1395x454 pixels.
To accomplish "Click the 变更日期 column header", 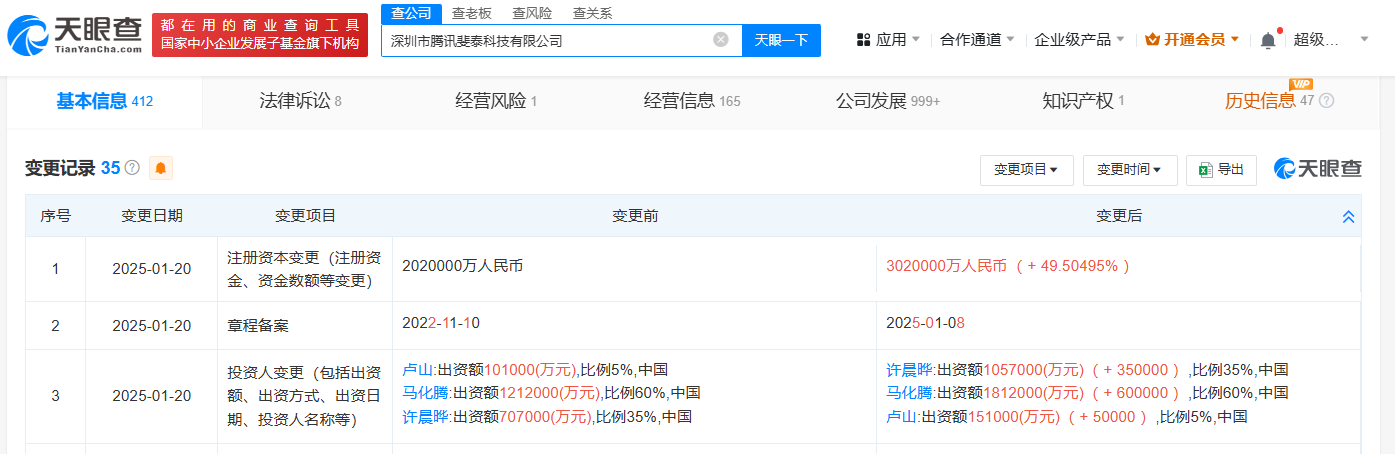I will pyautogui.click(x=152, y=215).
